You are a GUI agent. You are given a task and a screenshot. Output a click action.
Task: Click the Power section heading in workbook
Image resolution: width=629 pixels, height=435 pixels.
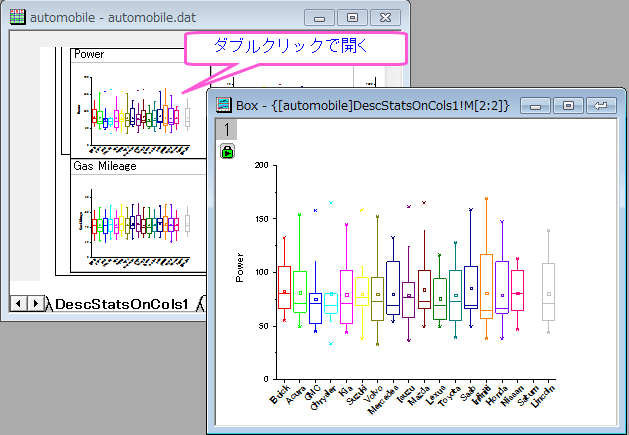tap(89, 54)
